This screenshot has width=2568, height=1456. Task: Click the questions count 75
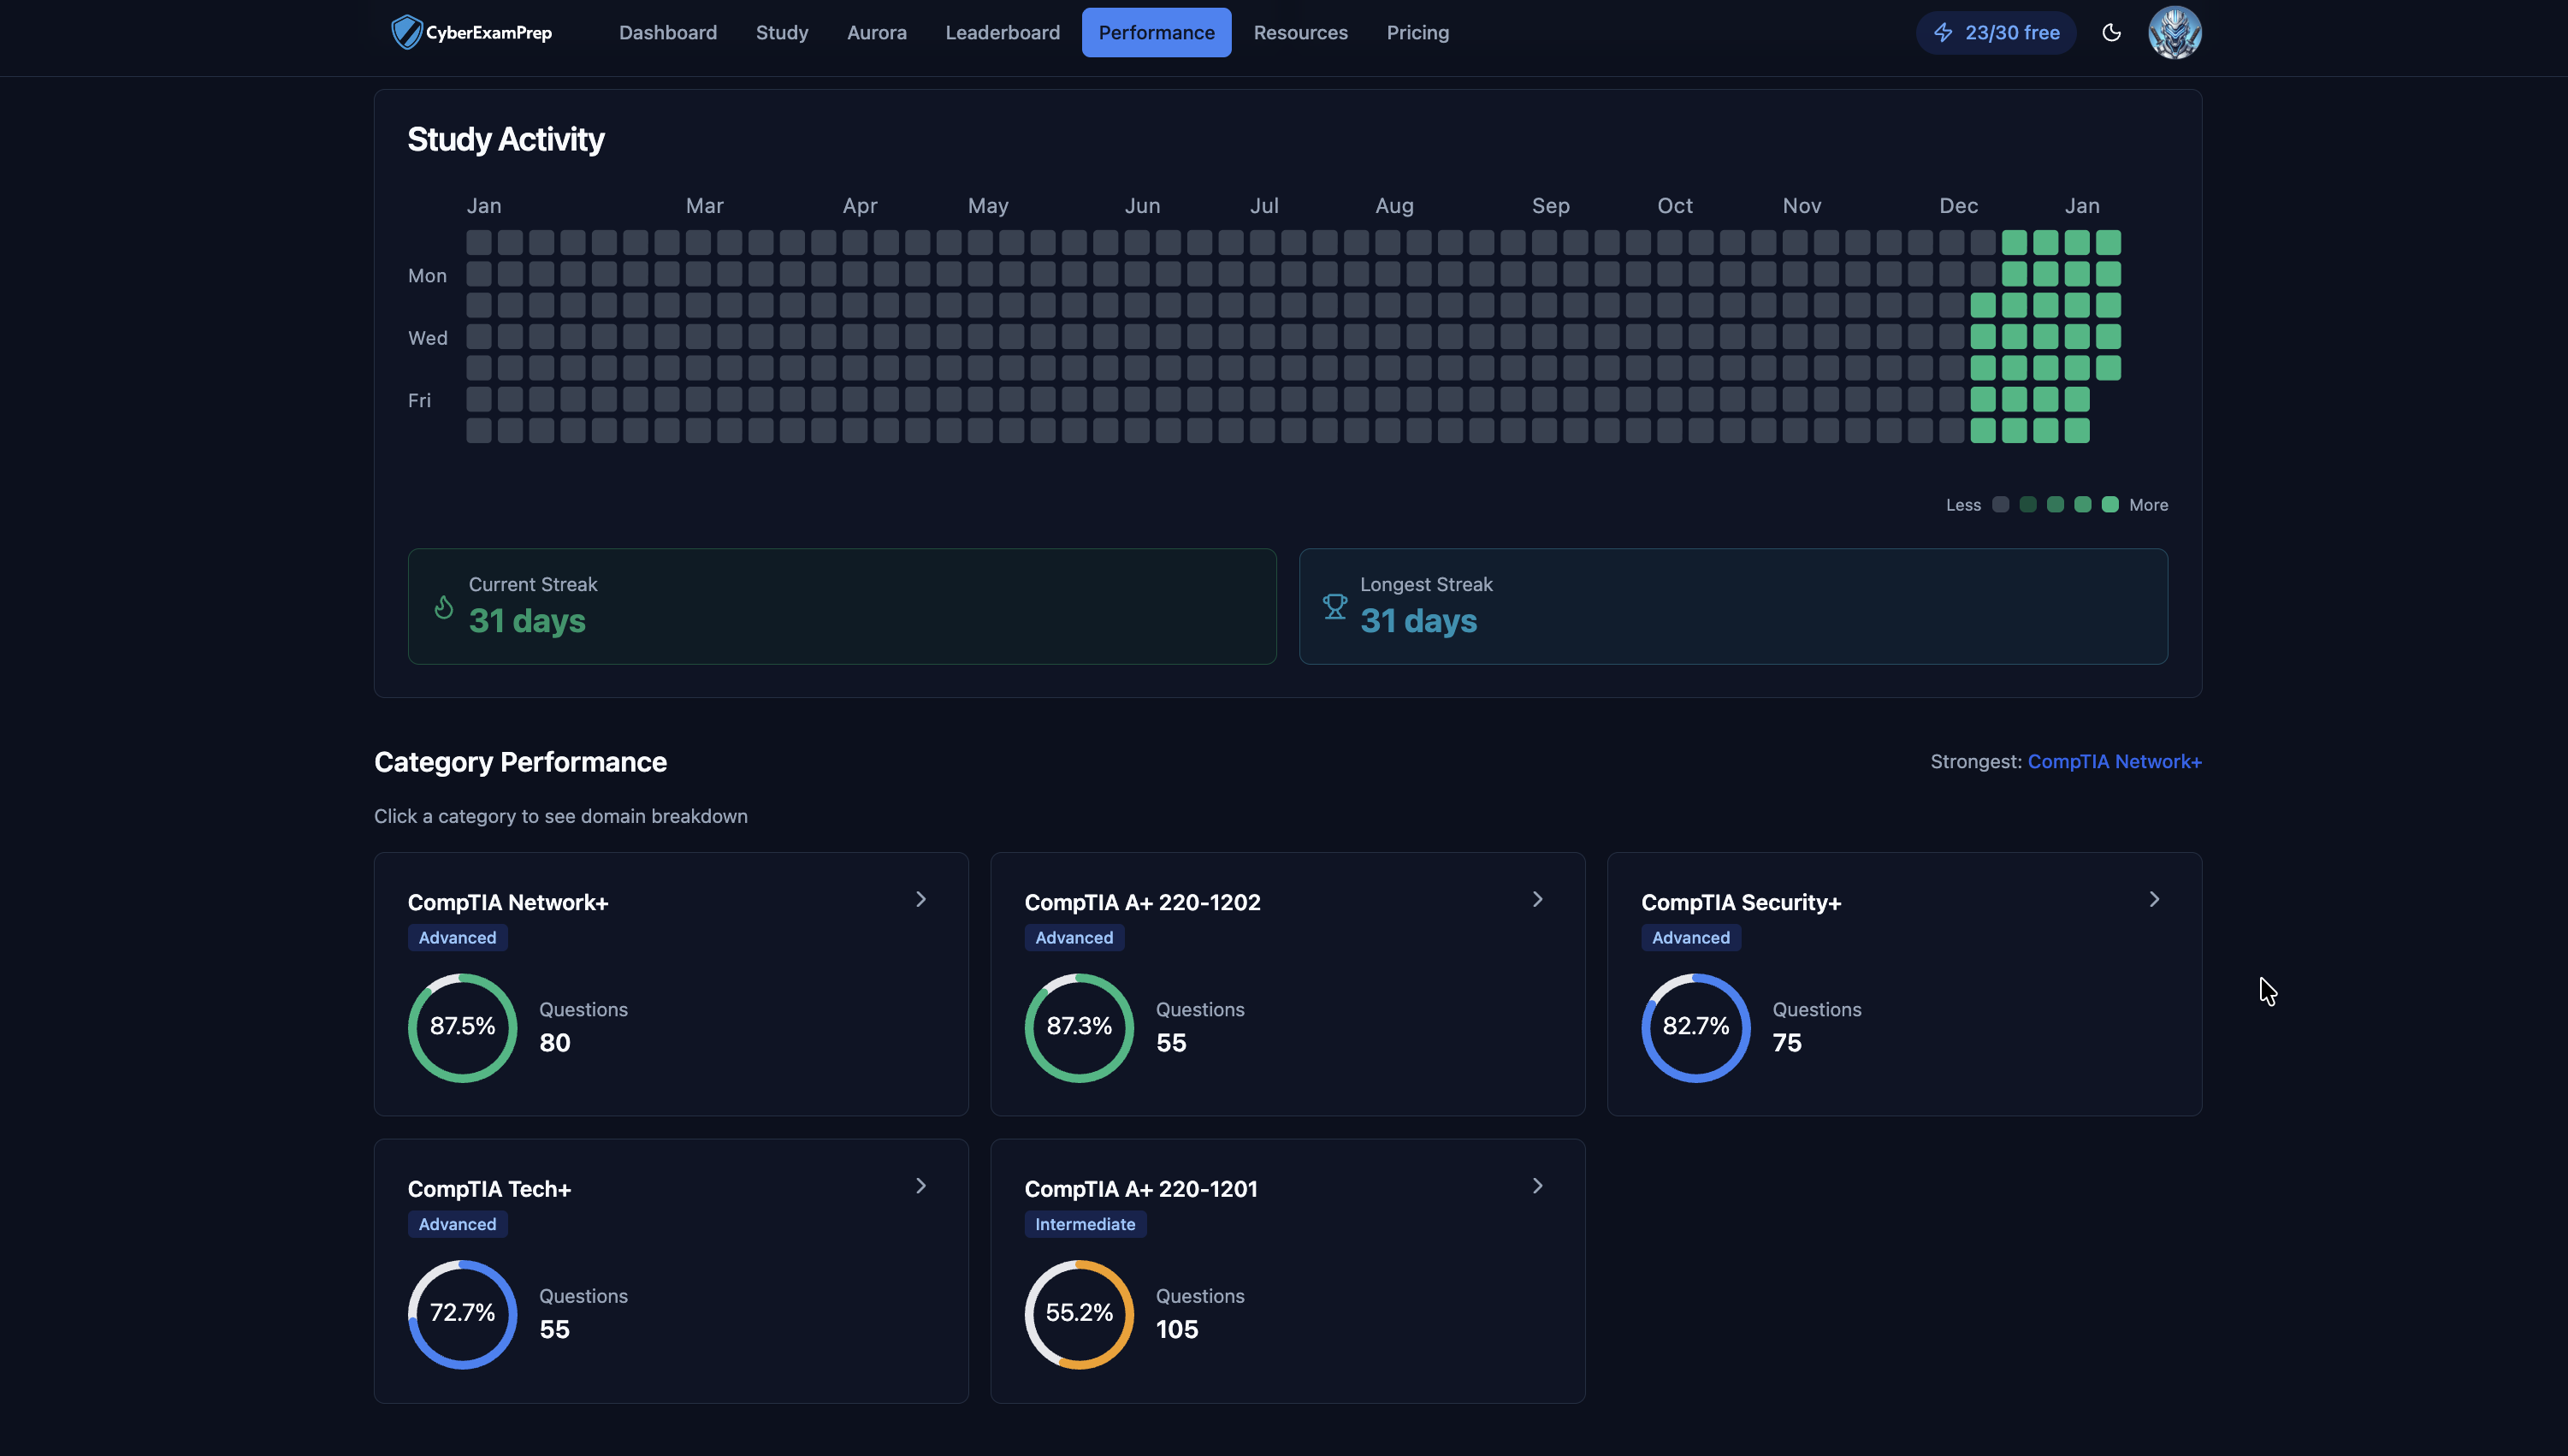(x=1787, y=1043)
